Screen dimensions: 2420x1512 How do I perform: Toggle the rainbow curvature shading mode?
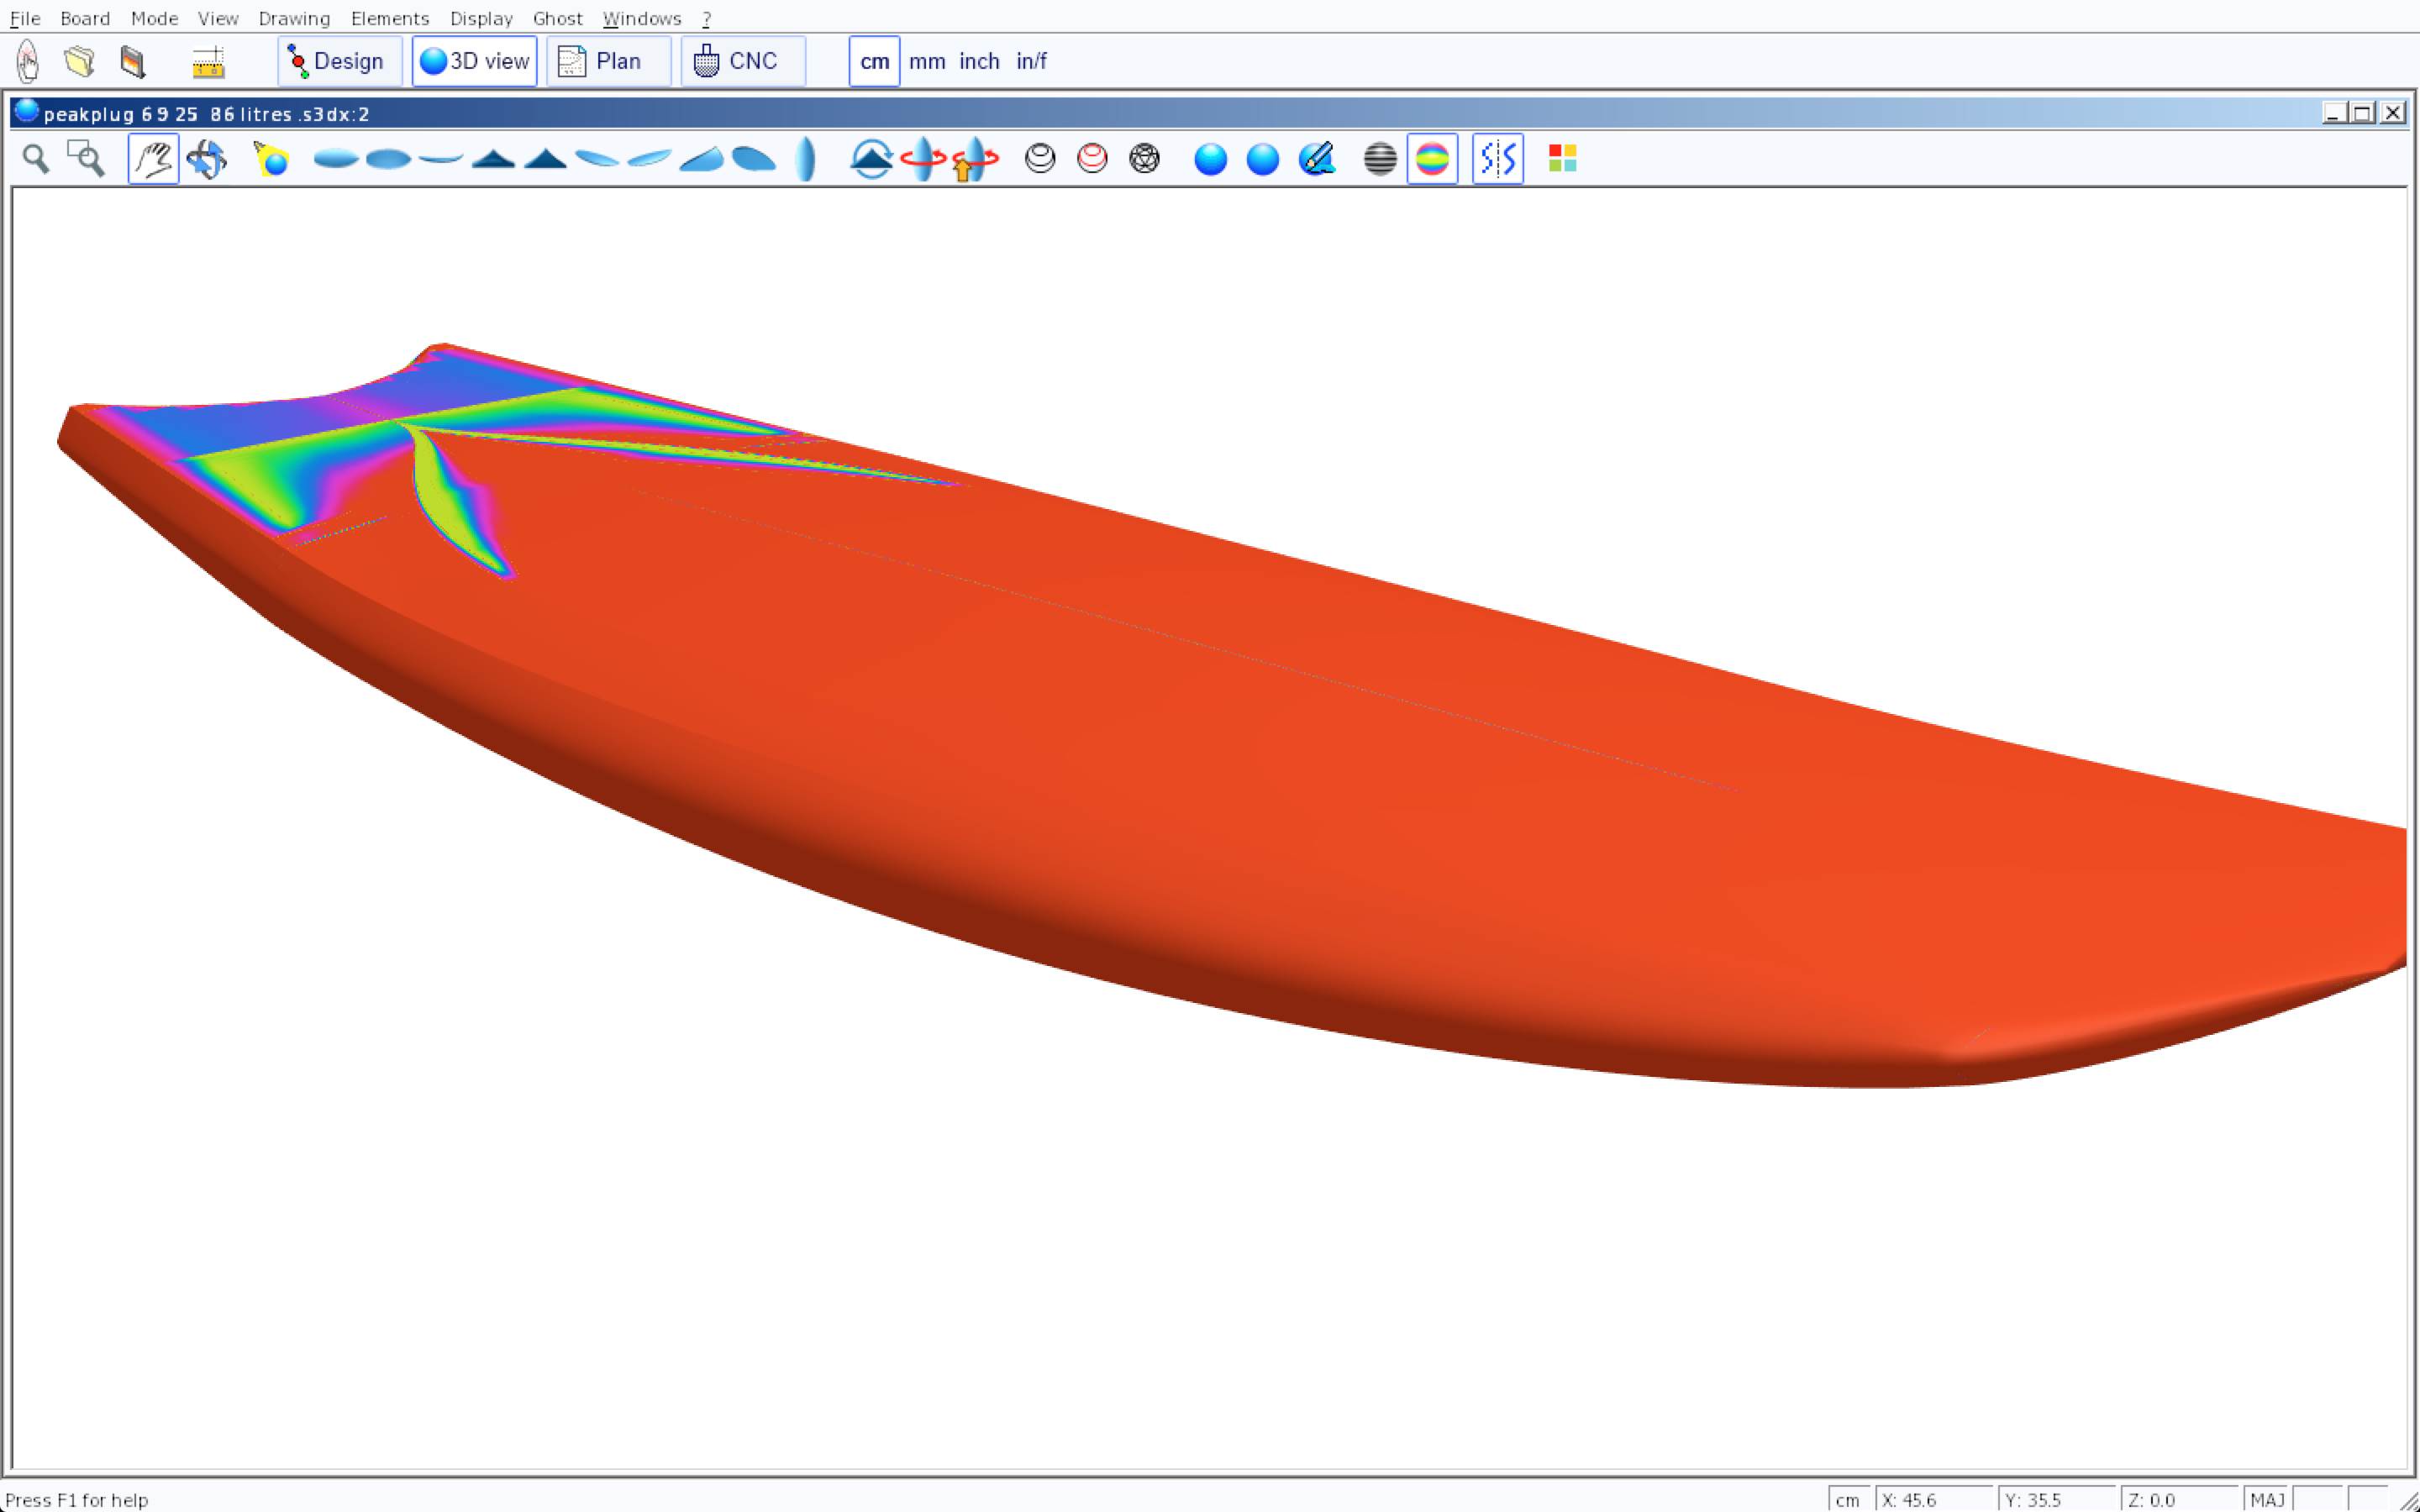[1432, 159]
